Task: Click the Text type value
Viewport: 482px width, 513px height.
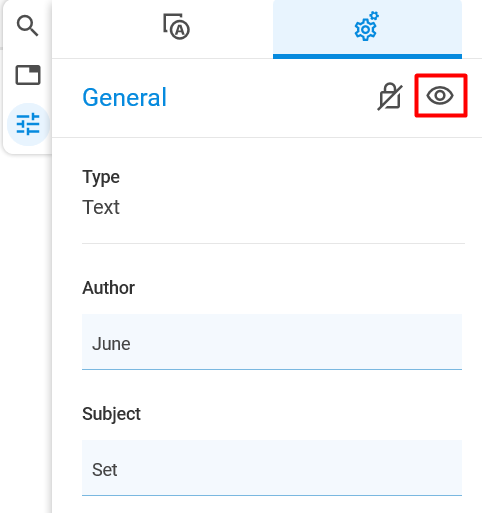Action: pyautogui.click(x=101, y=207)
